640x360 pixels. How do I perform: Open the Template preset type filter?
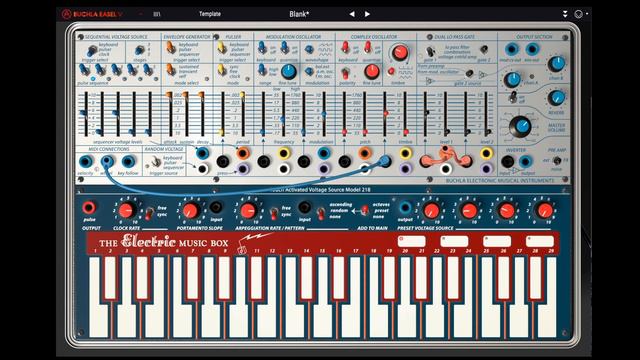coord(210,14)
